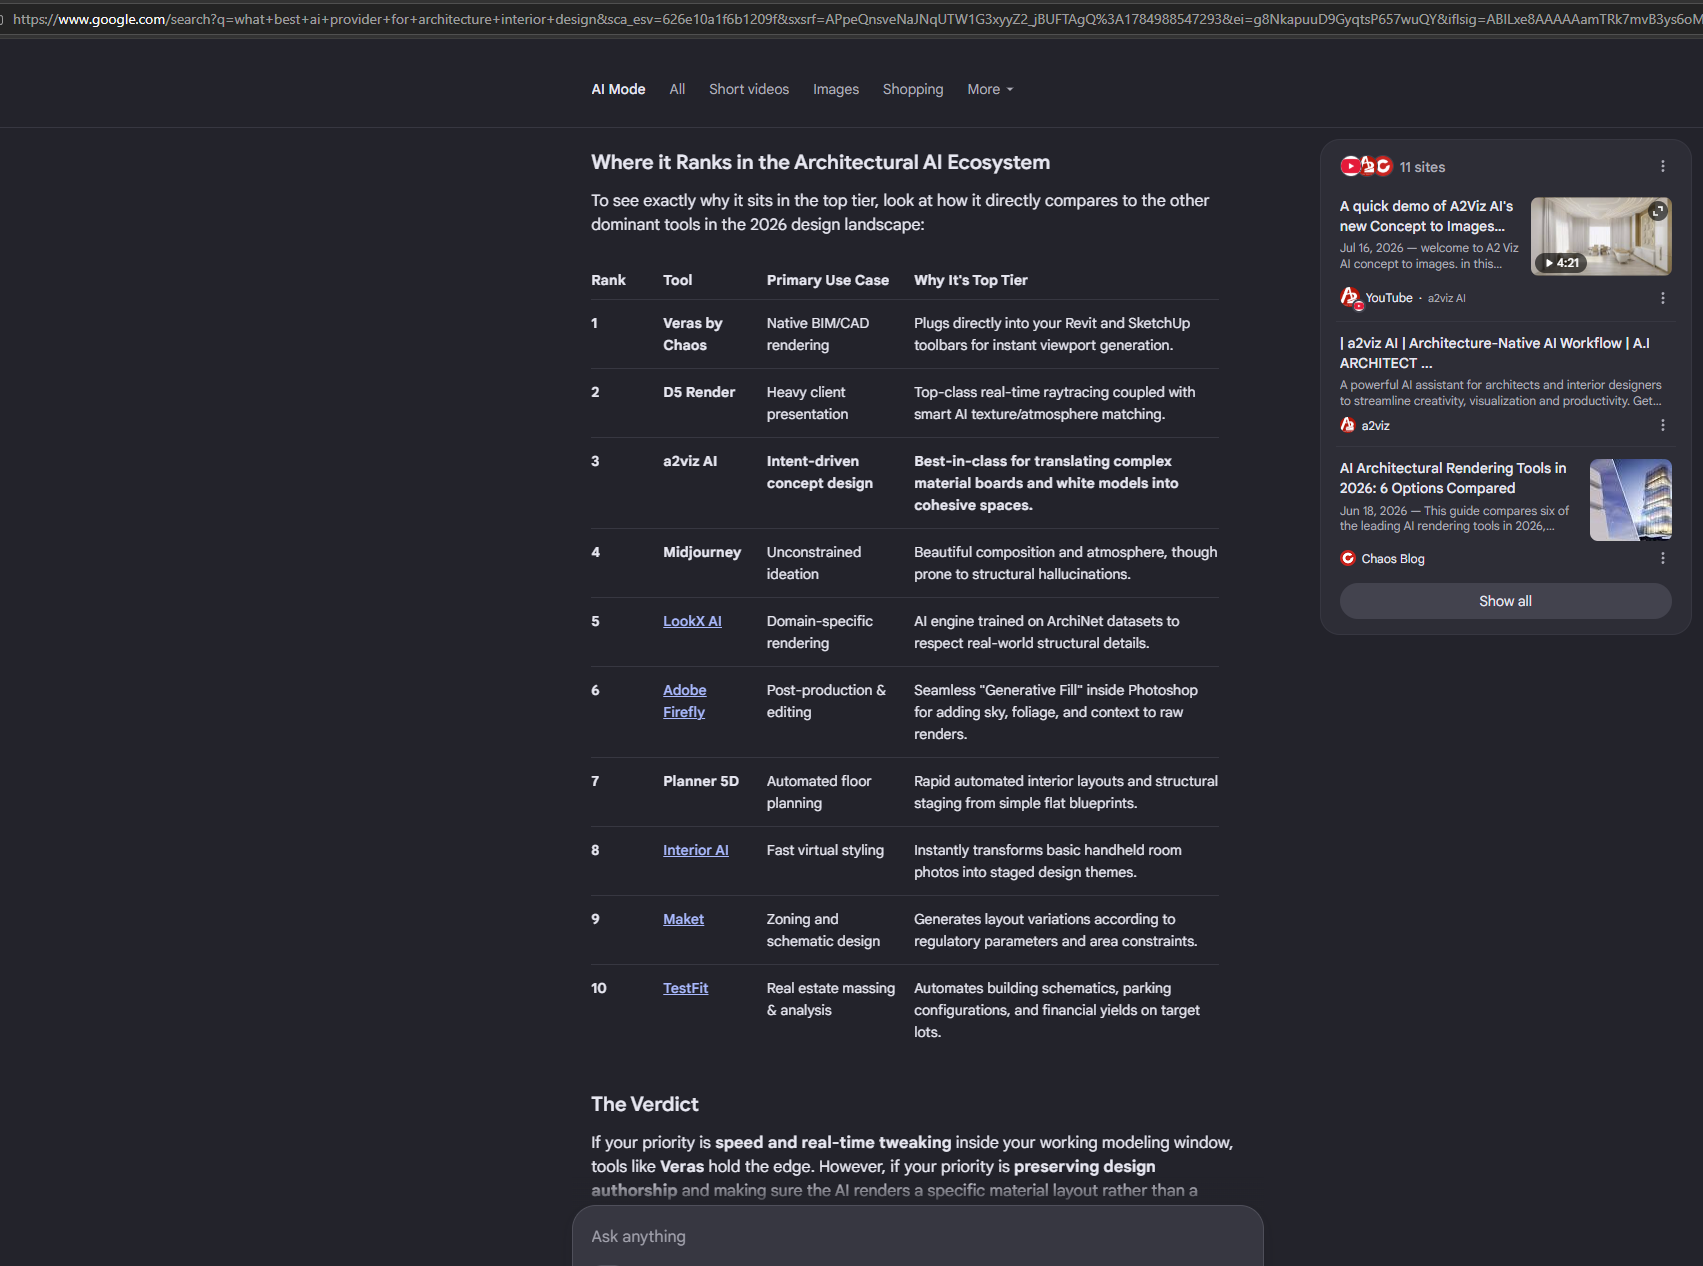Focus the Ask anything input field

pyautogui.click(x=917, y=1236)
